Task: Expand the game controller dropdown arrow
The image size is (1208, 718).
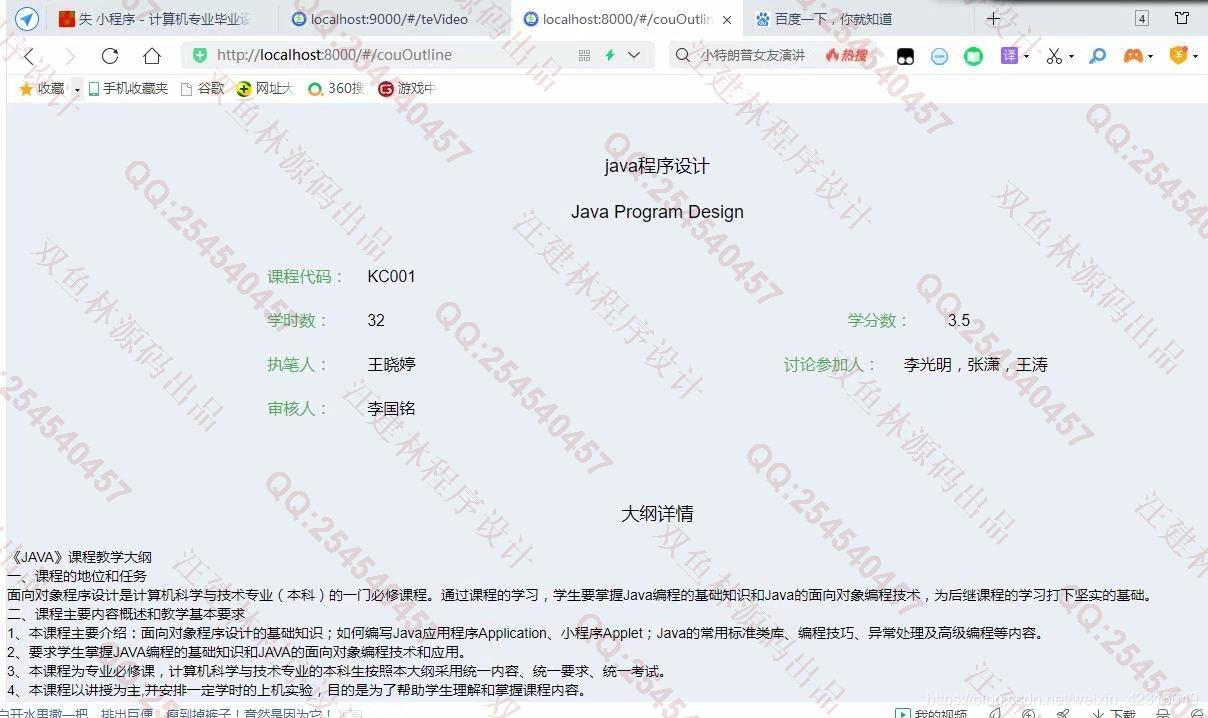Action: click(x=1151, y=56)
